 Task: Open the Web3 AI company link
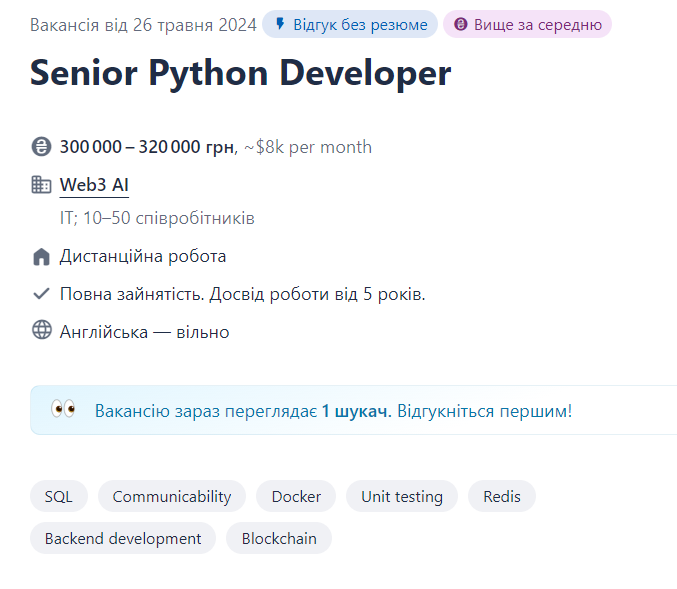tap(94, 185)
